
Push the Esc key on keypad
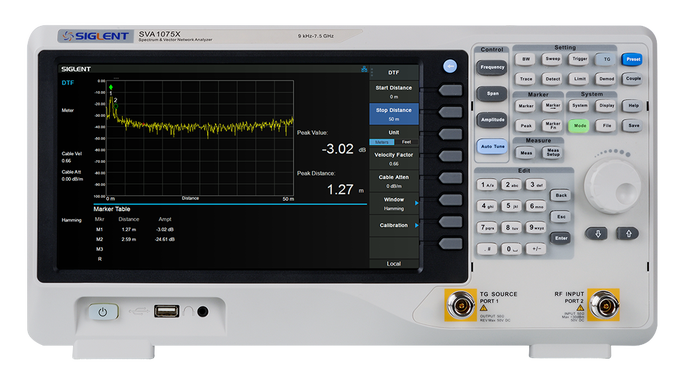point(560,217)
